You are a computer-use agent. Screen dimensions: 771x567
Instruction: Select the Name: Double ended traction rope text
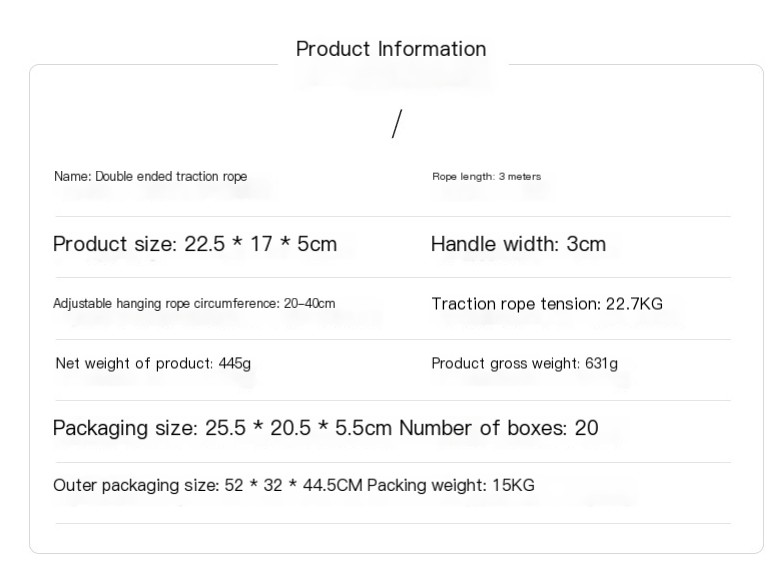(x=150, y=177)
